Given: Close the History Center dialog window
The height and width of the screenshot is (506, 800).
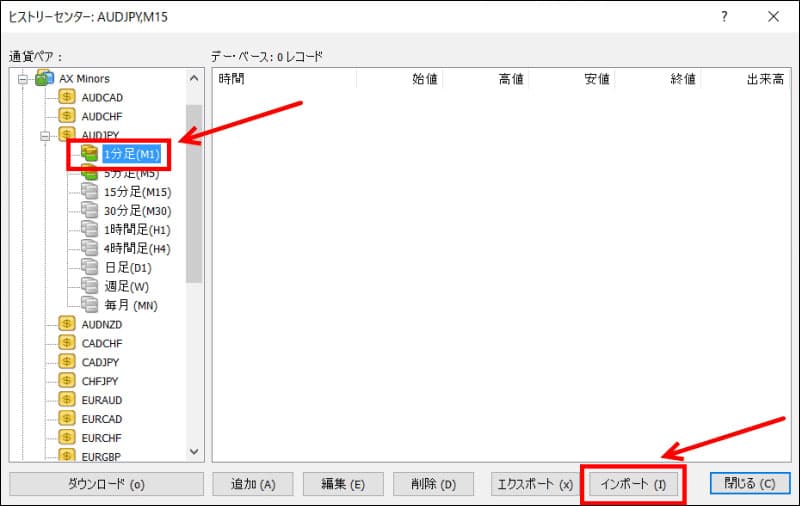Looking at the screenshot, I should click(773, 16).
